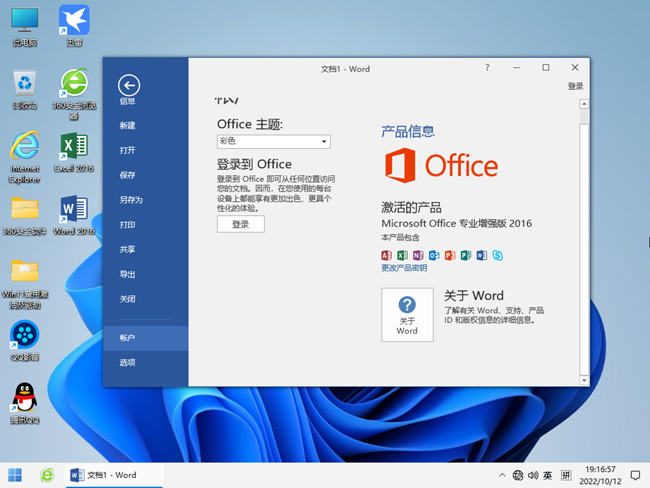Click the Skype product icon
The height and width of the screenshot is (488, 650).
point(497,255)
